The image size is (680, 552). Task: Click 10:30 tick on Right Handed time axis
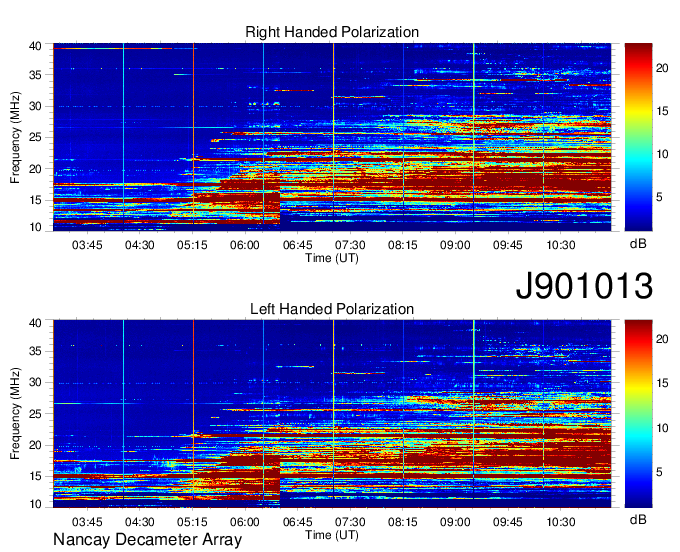click(x=561, y=245)
